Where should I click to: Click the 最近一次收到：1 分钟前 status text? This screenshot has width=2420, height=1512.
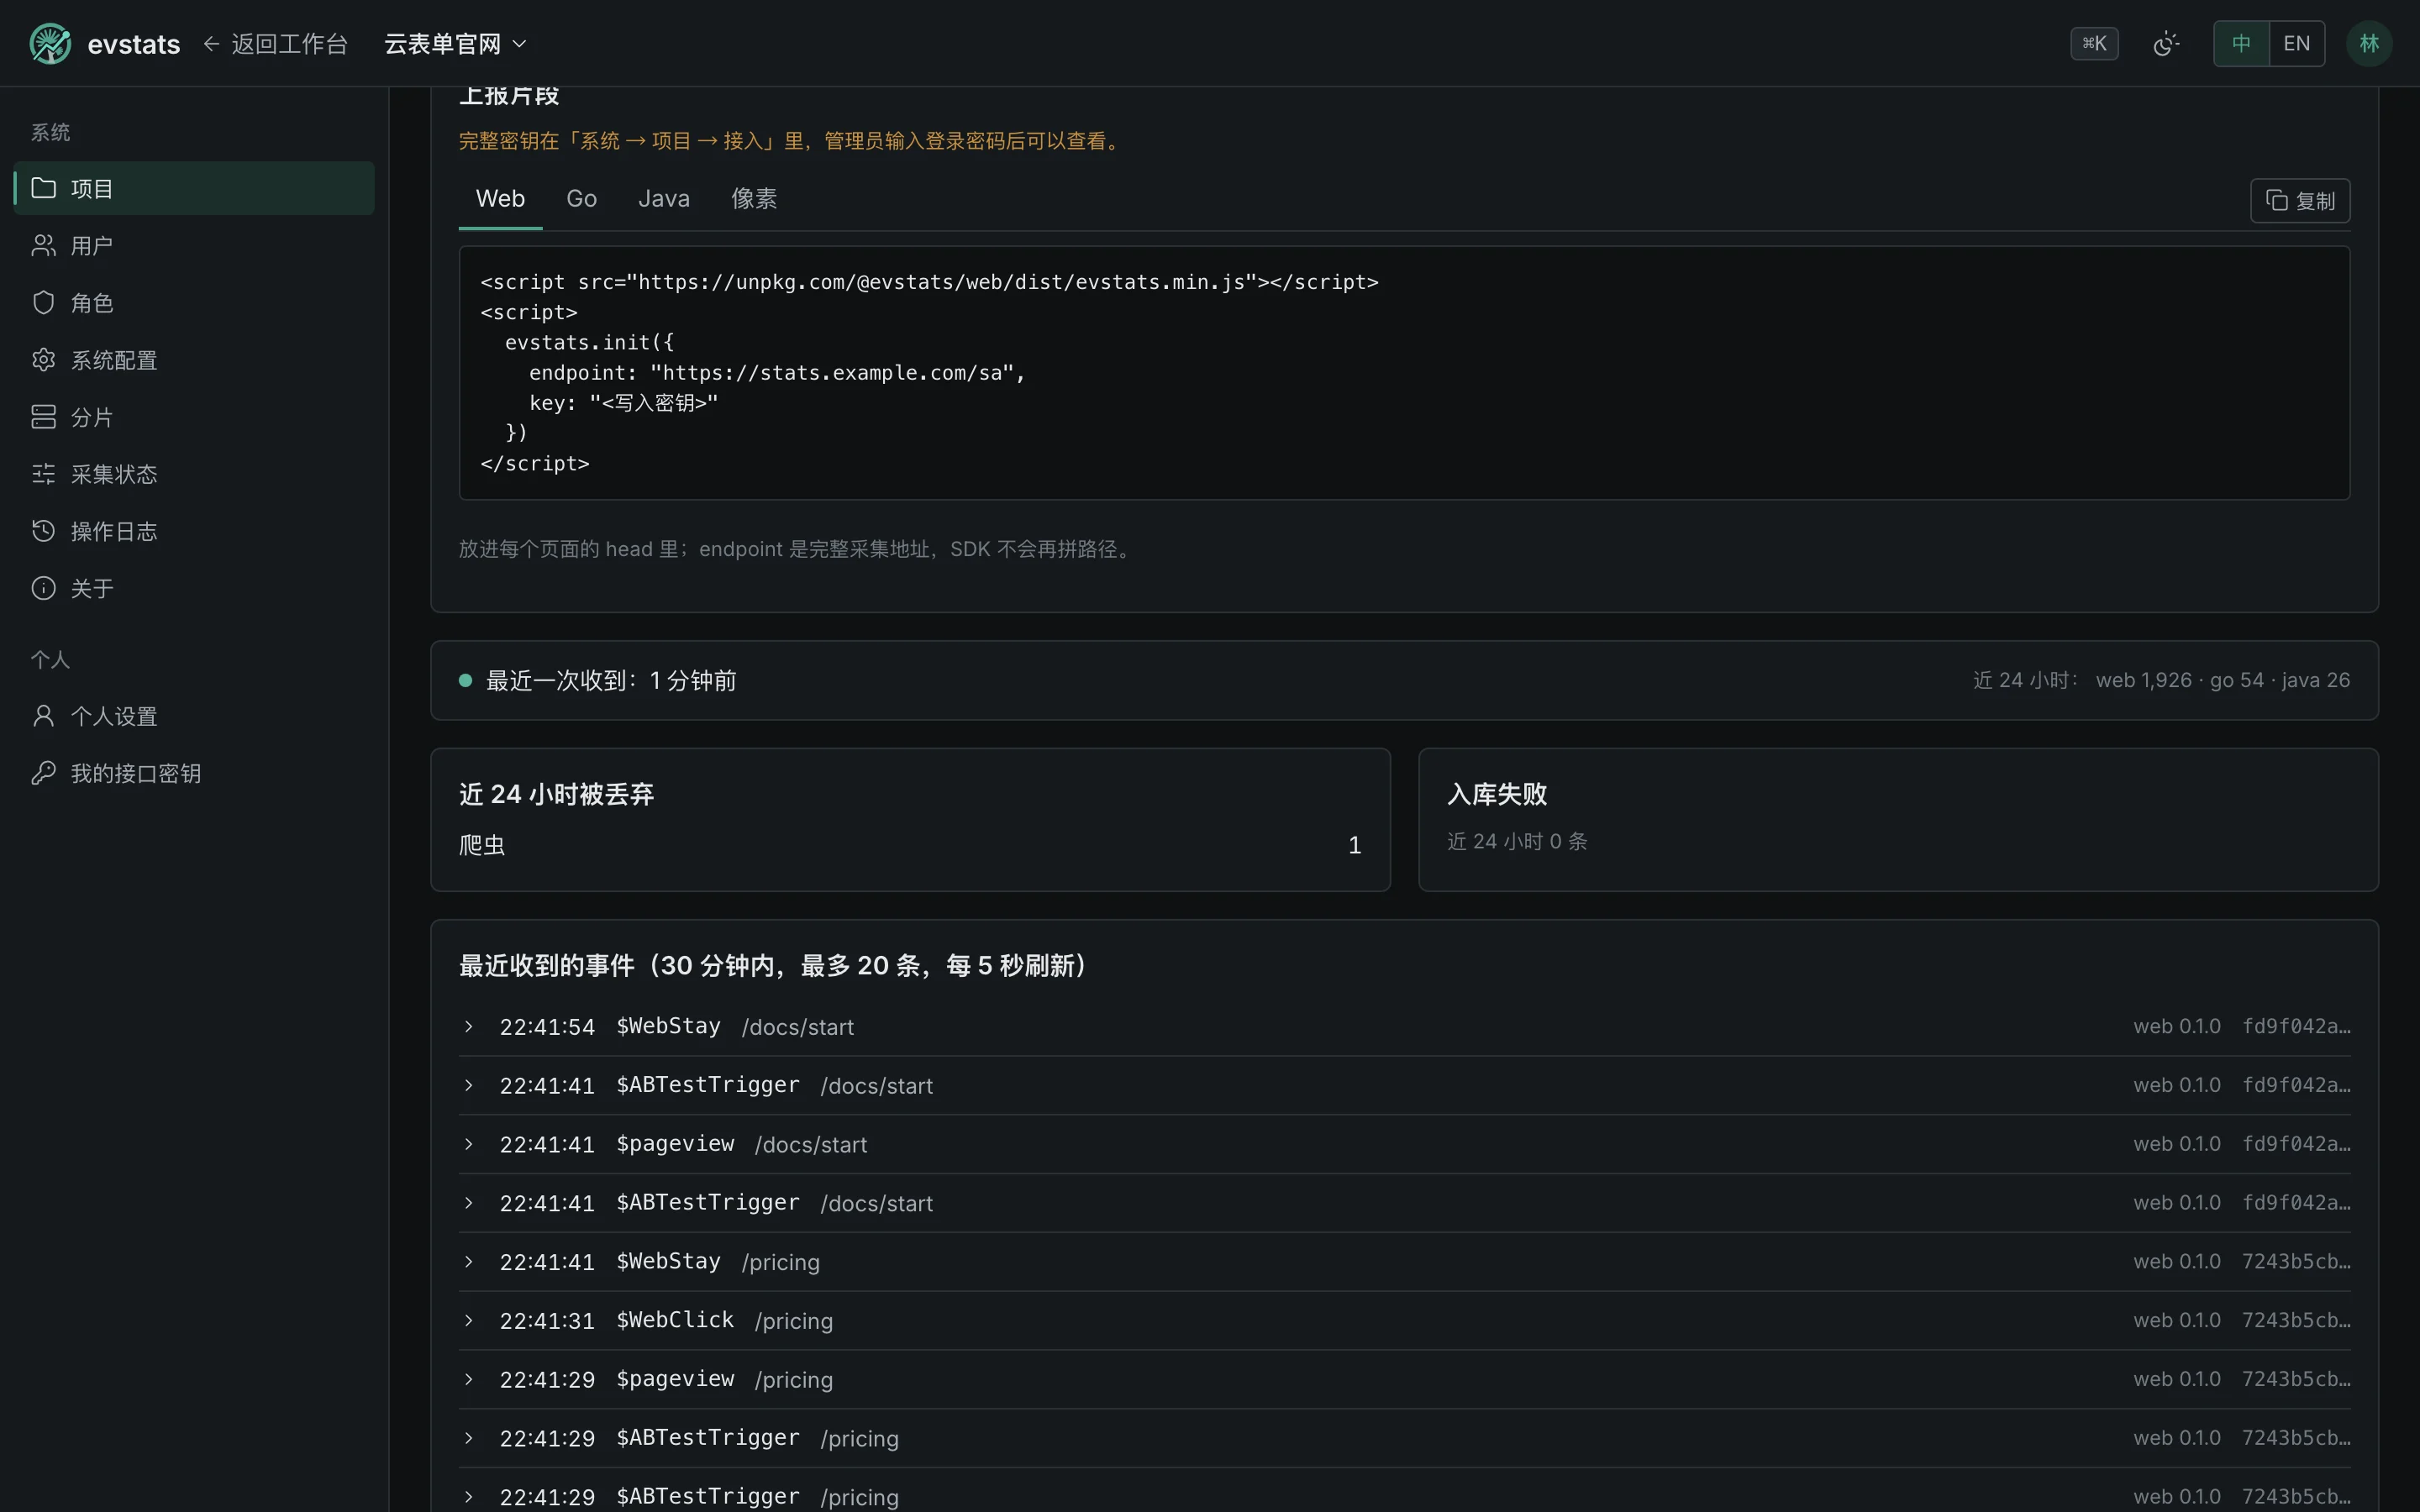[611, 681]
